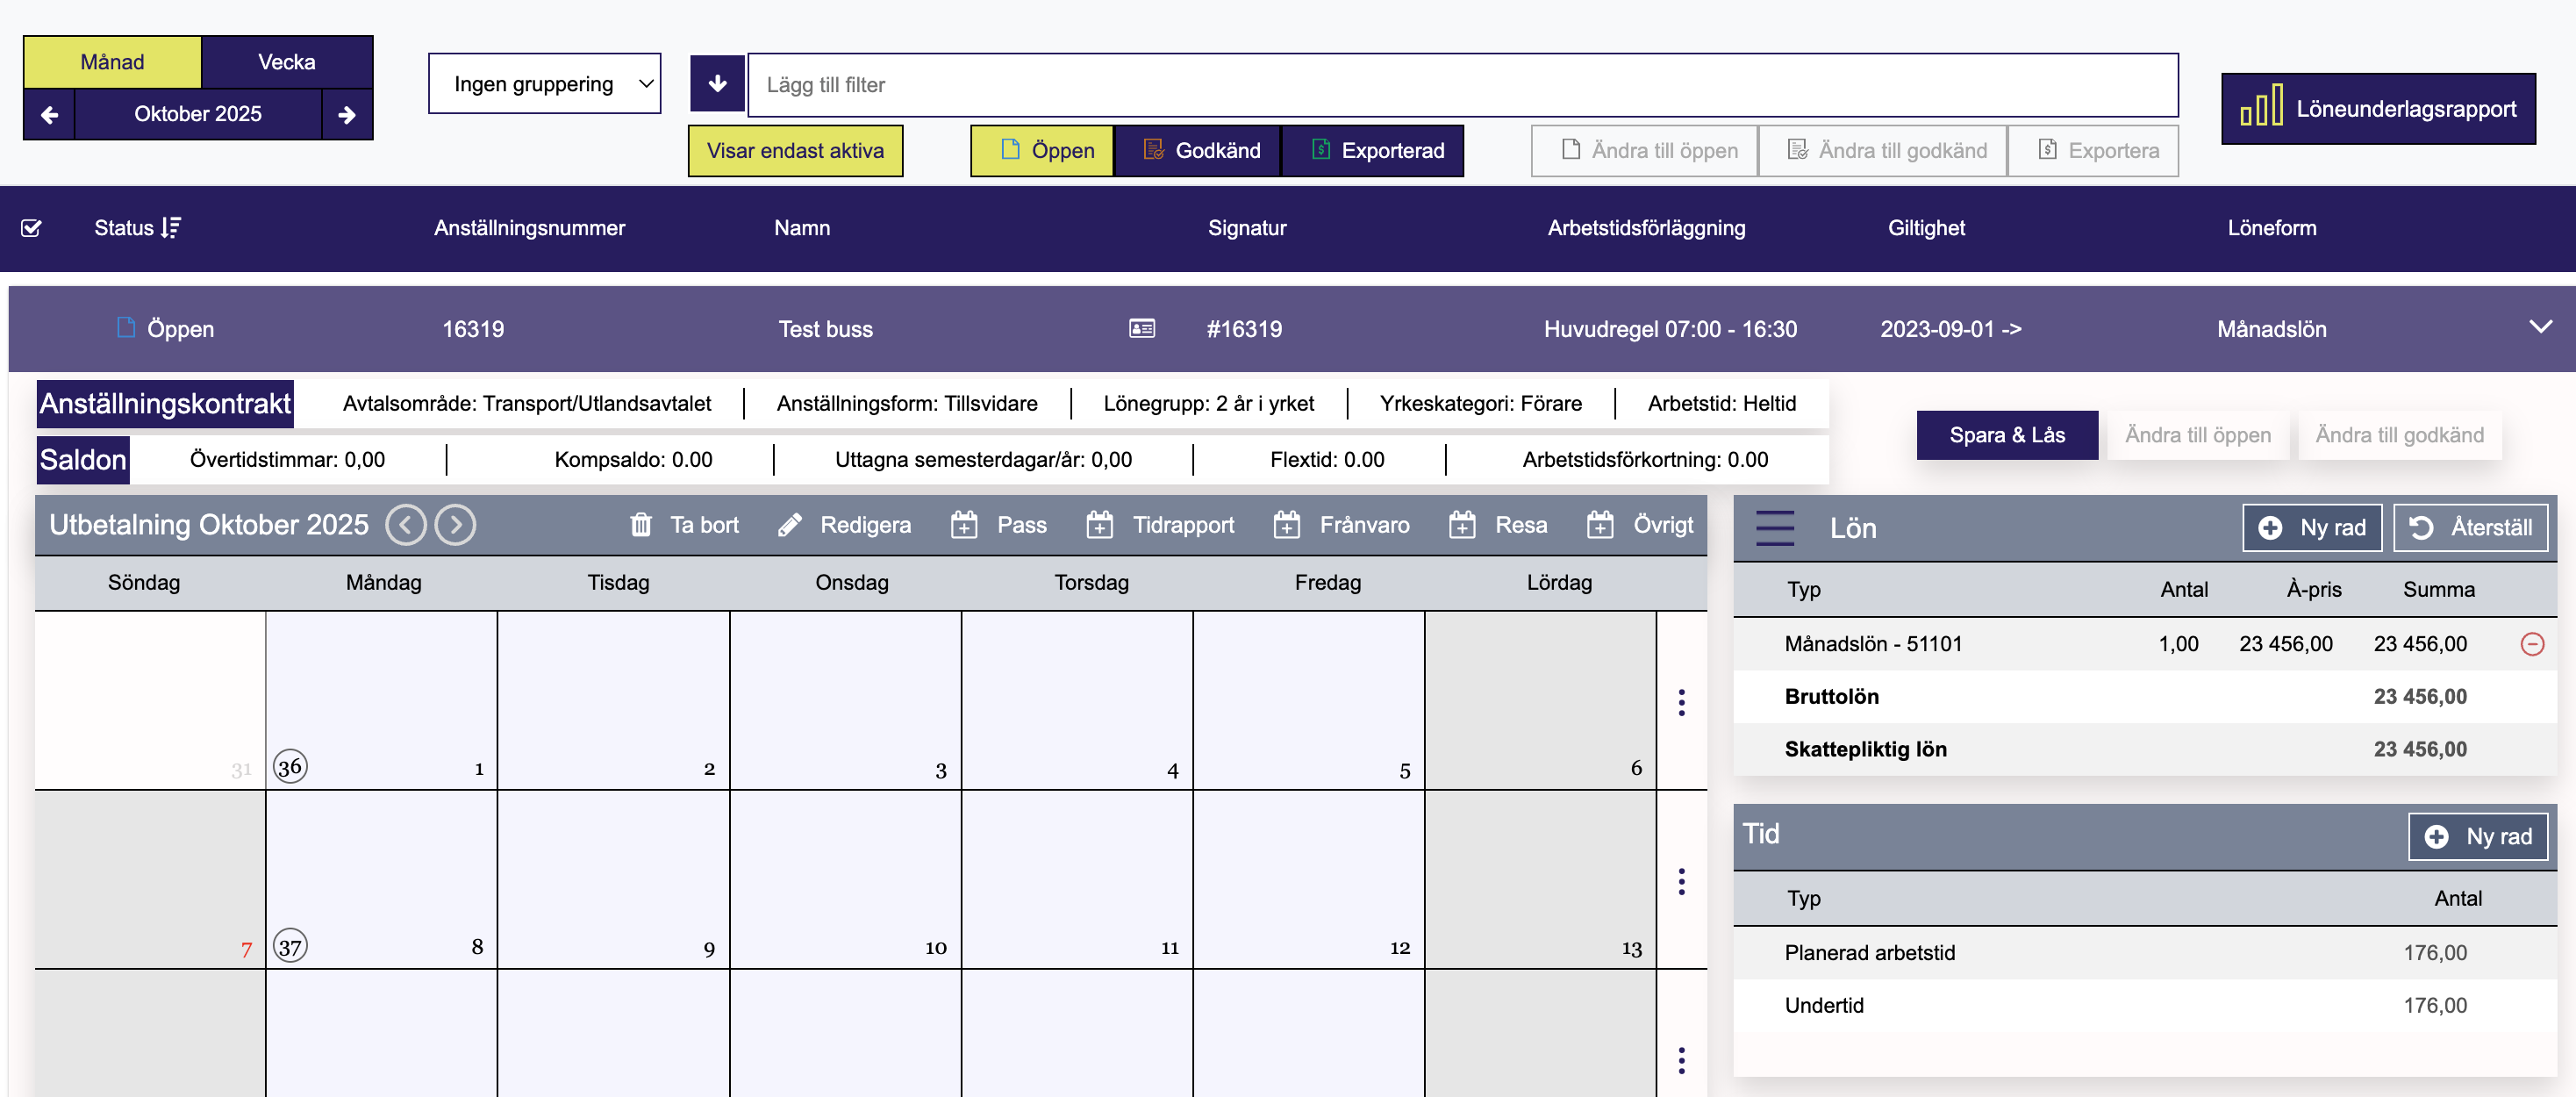Image resolution: width=2576 pixels, height=1097 pixels.
Task: Toggle Visar endast aktiva filter
Action: 795,150
